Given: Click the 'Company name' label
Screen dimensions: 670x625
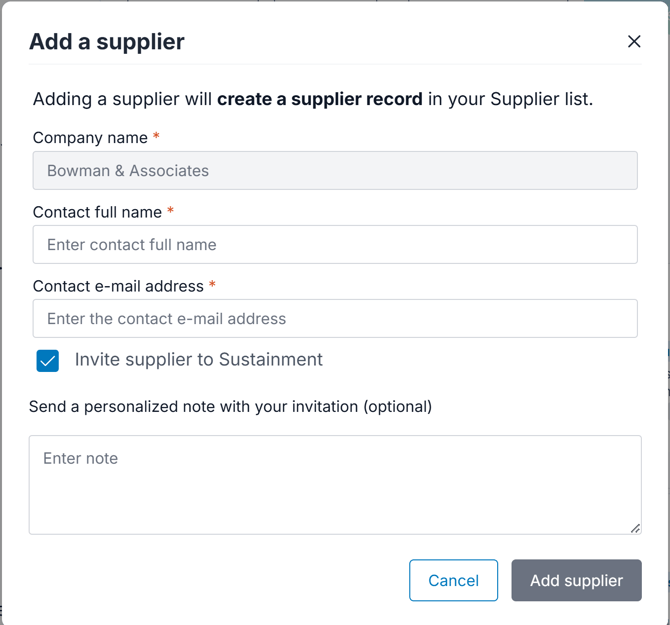Looking at the screenshot, I should [x=90, y=138].
